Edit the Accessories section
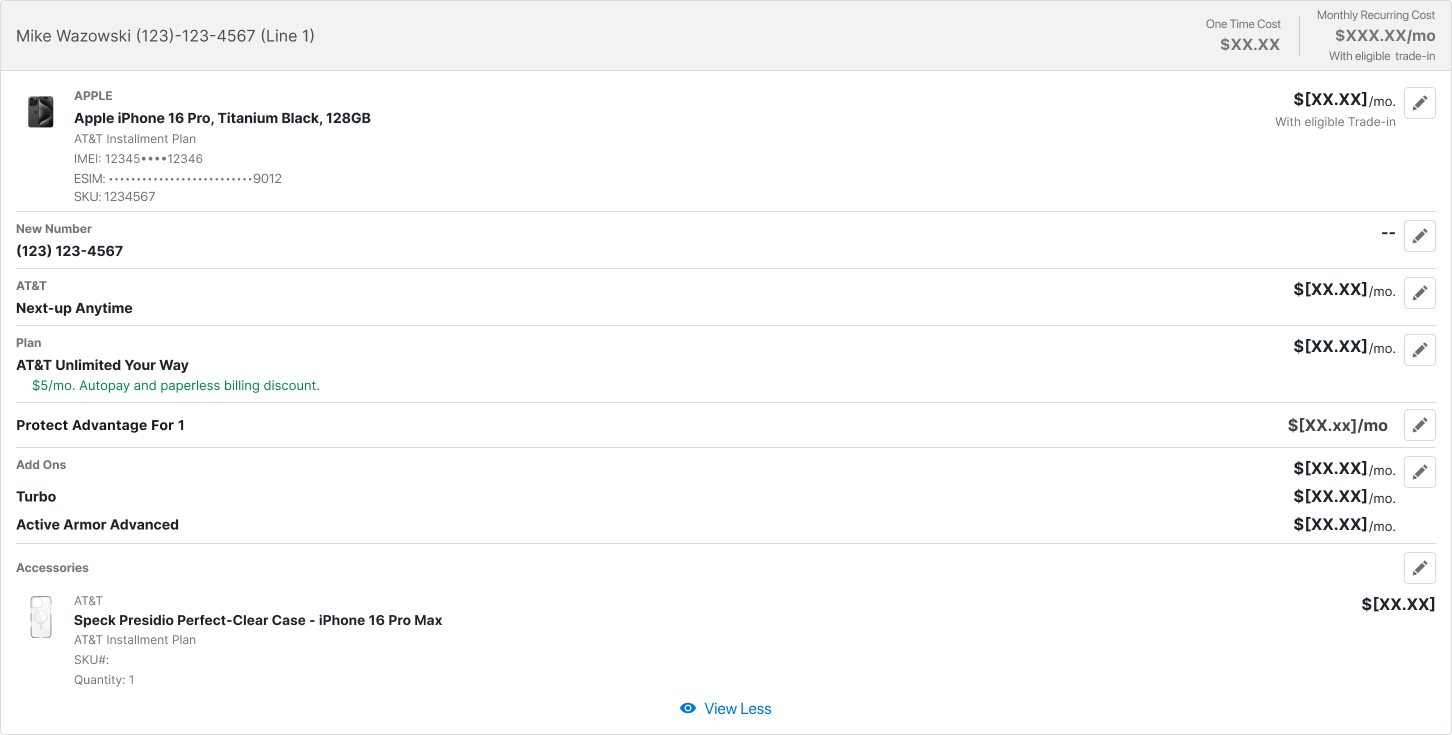 click(x=1420, y=568)
